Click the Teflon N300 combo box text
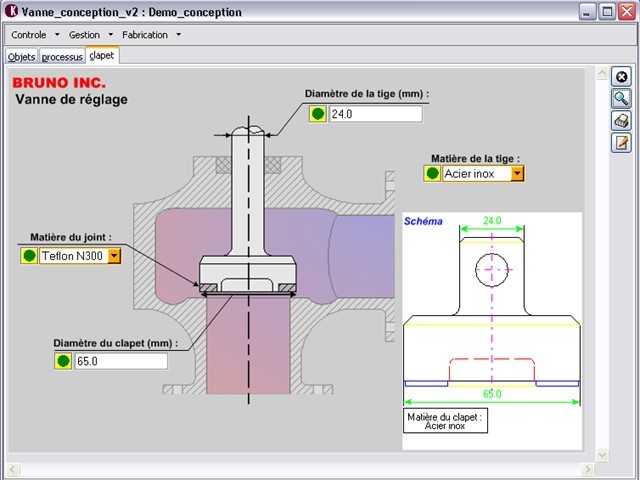This screenshot has height=480, width=640. point(74,256)
